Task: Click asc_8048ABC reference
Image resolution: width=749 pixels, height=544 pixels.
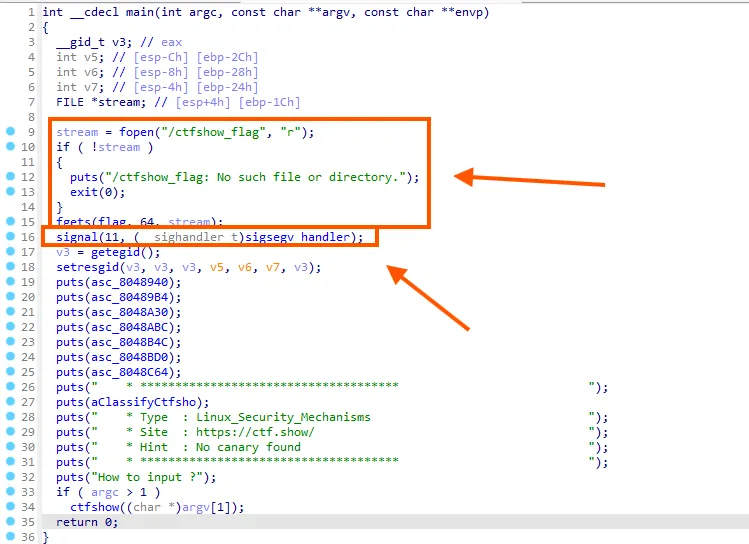Action: tap(129, 328)
